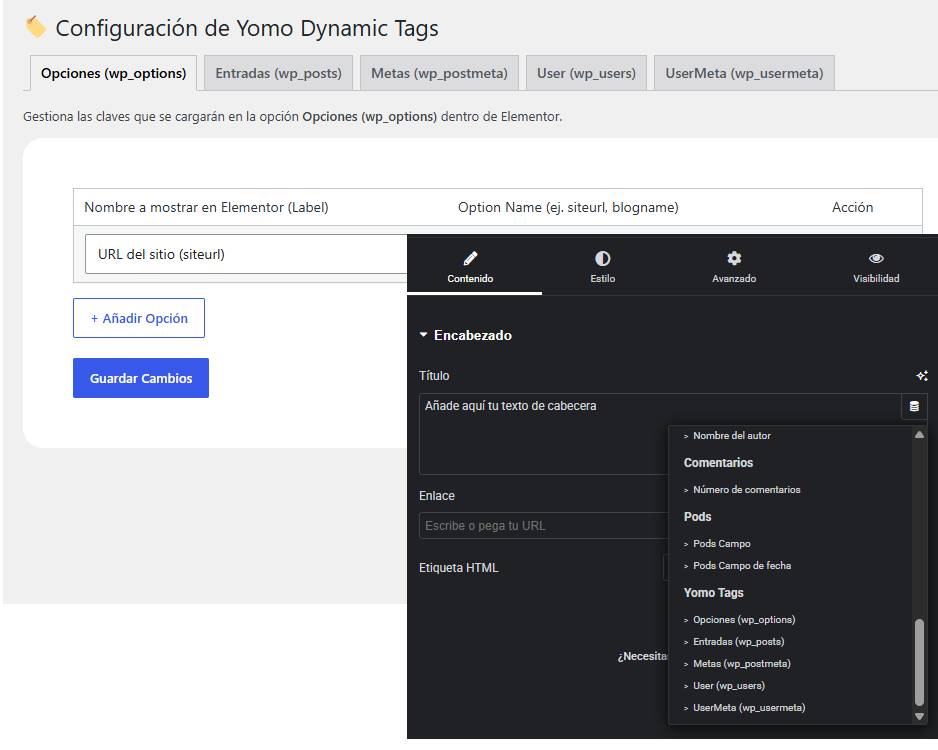Click the Comentarios group heading
Image resolution: width=938 pixels, height=750 pixels.
(x=718, y=462)
